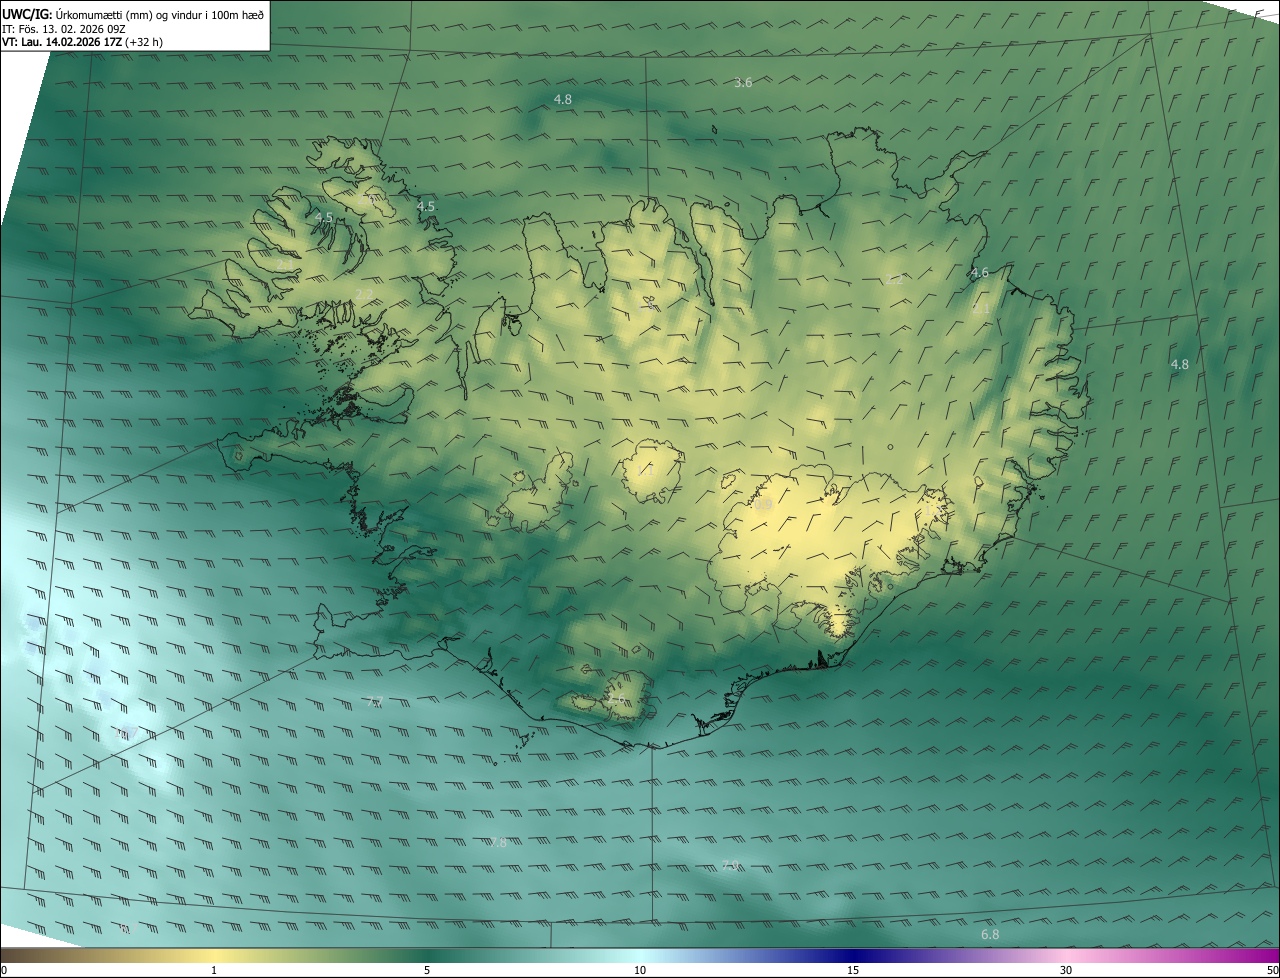This screenshot has width=1280, height=978.
Task: Pick the dark blue color above tick 15
Action: [x=853, y=955]
